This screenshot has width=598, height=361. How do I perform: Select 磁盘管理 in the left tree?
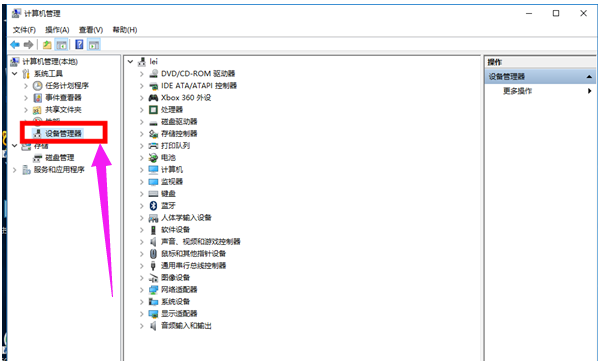60,158
